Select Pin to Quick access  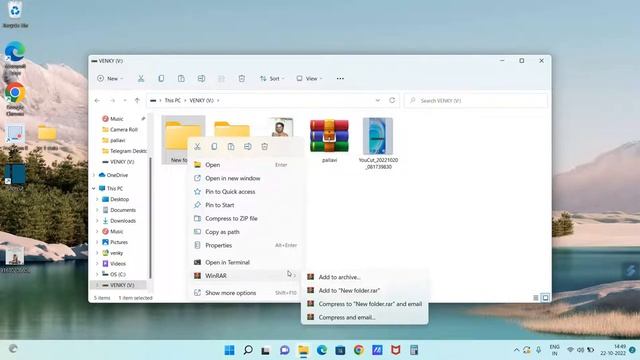[x=246, y=192]
